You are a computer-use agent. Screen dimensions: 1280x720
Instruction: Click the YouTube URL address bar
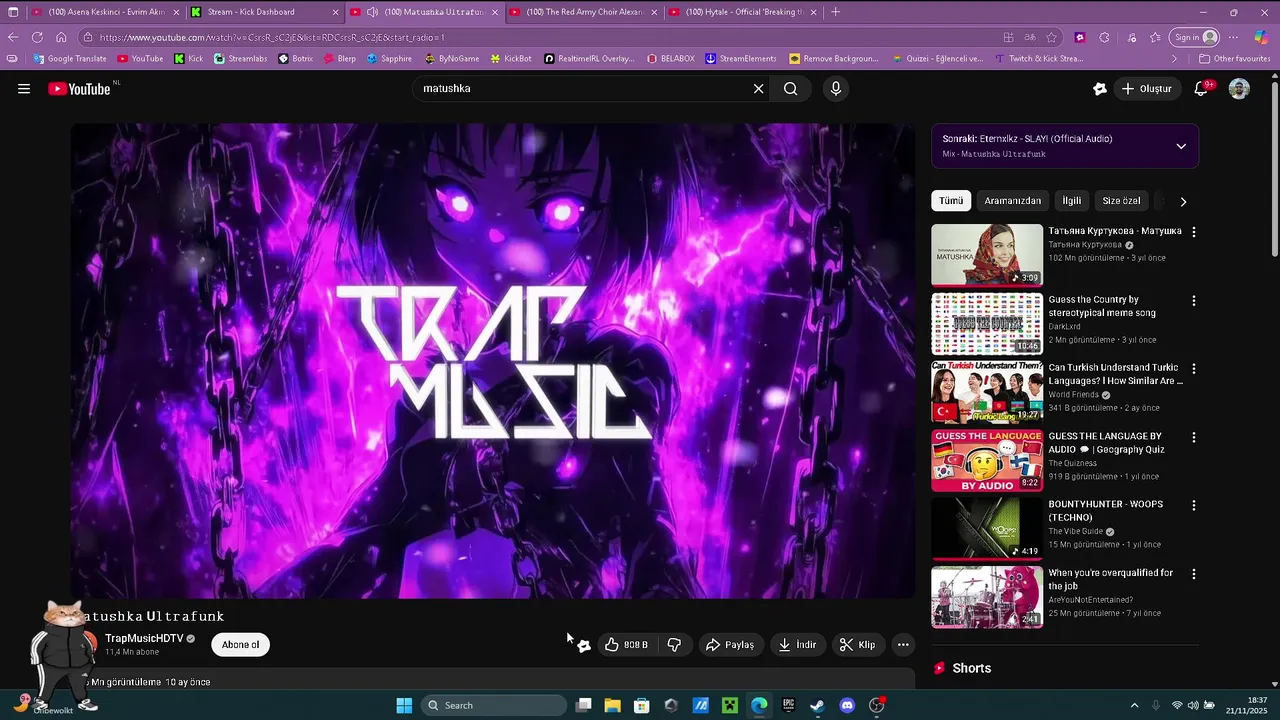click(540, 37)
